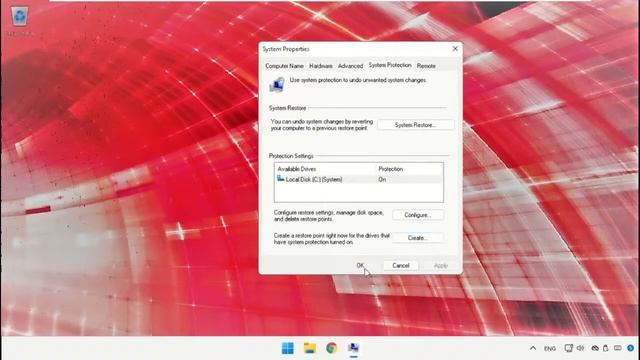Close the System Properties dialog
Image resolution: width=640 pixels, height=360 pixels.
pyautogui.click(x=455, y=49)
